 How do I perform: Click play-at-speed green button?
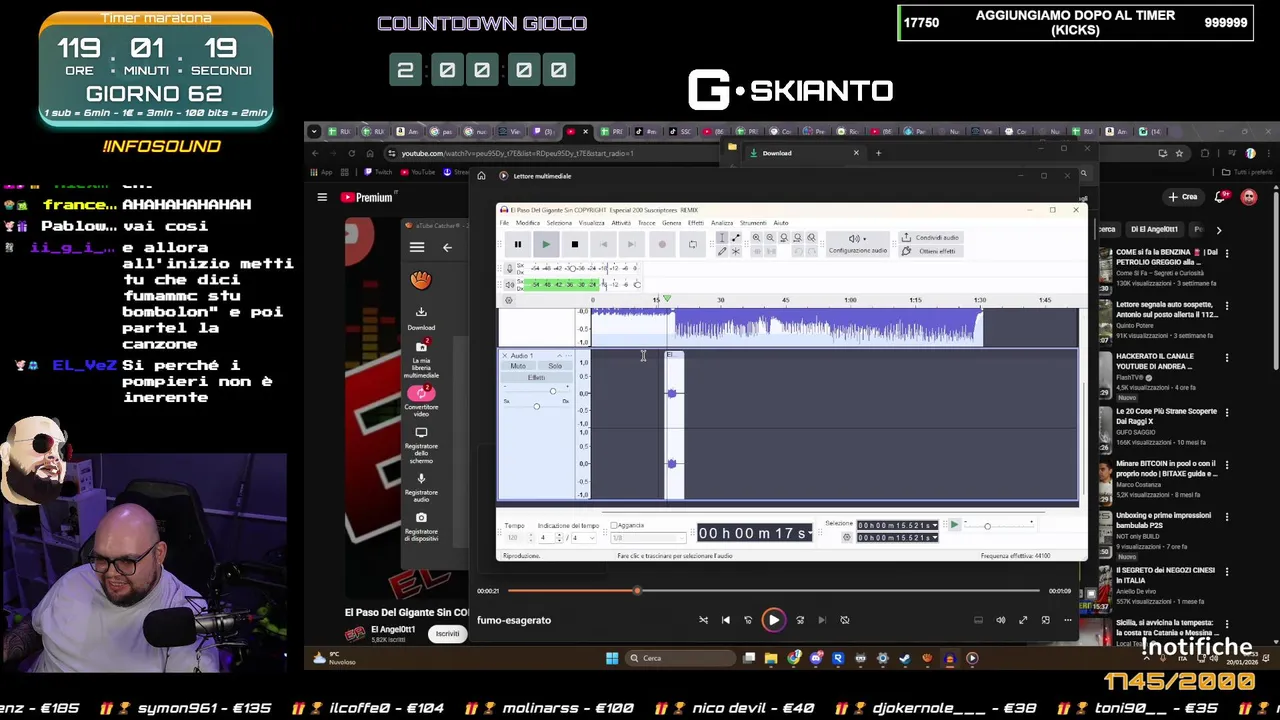coord(954,524)
